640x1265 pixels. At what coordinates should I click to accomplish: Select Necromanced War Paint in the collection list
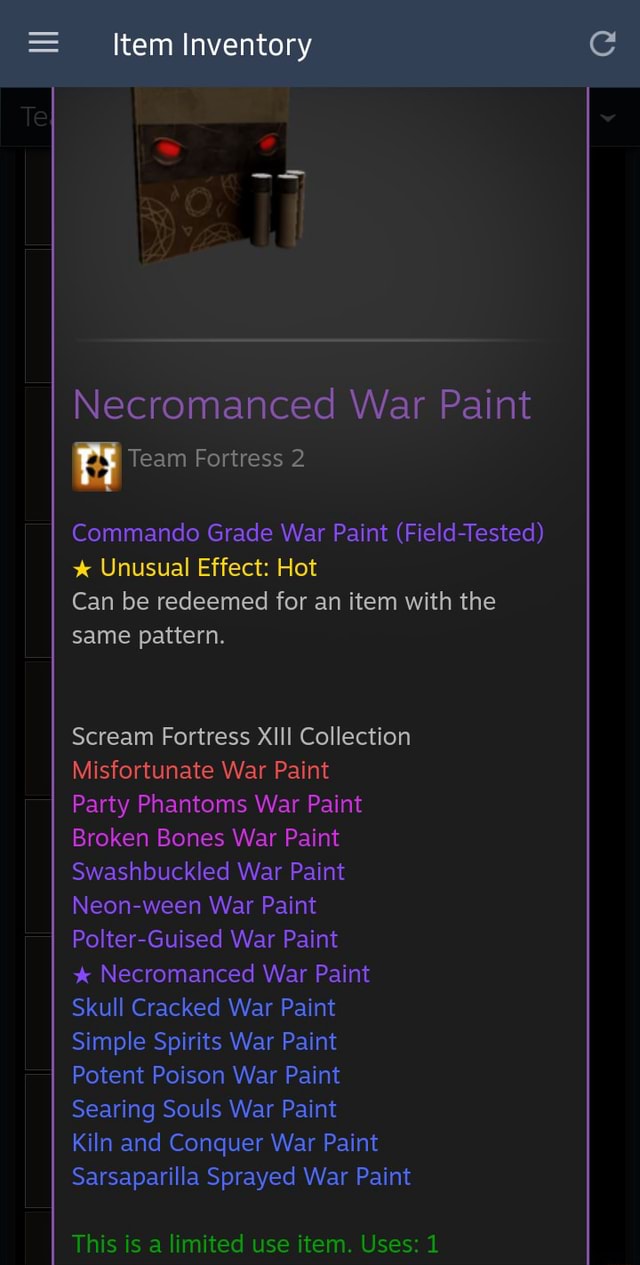point(234,973)
